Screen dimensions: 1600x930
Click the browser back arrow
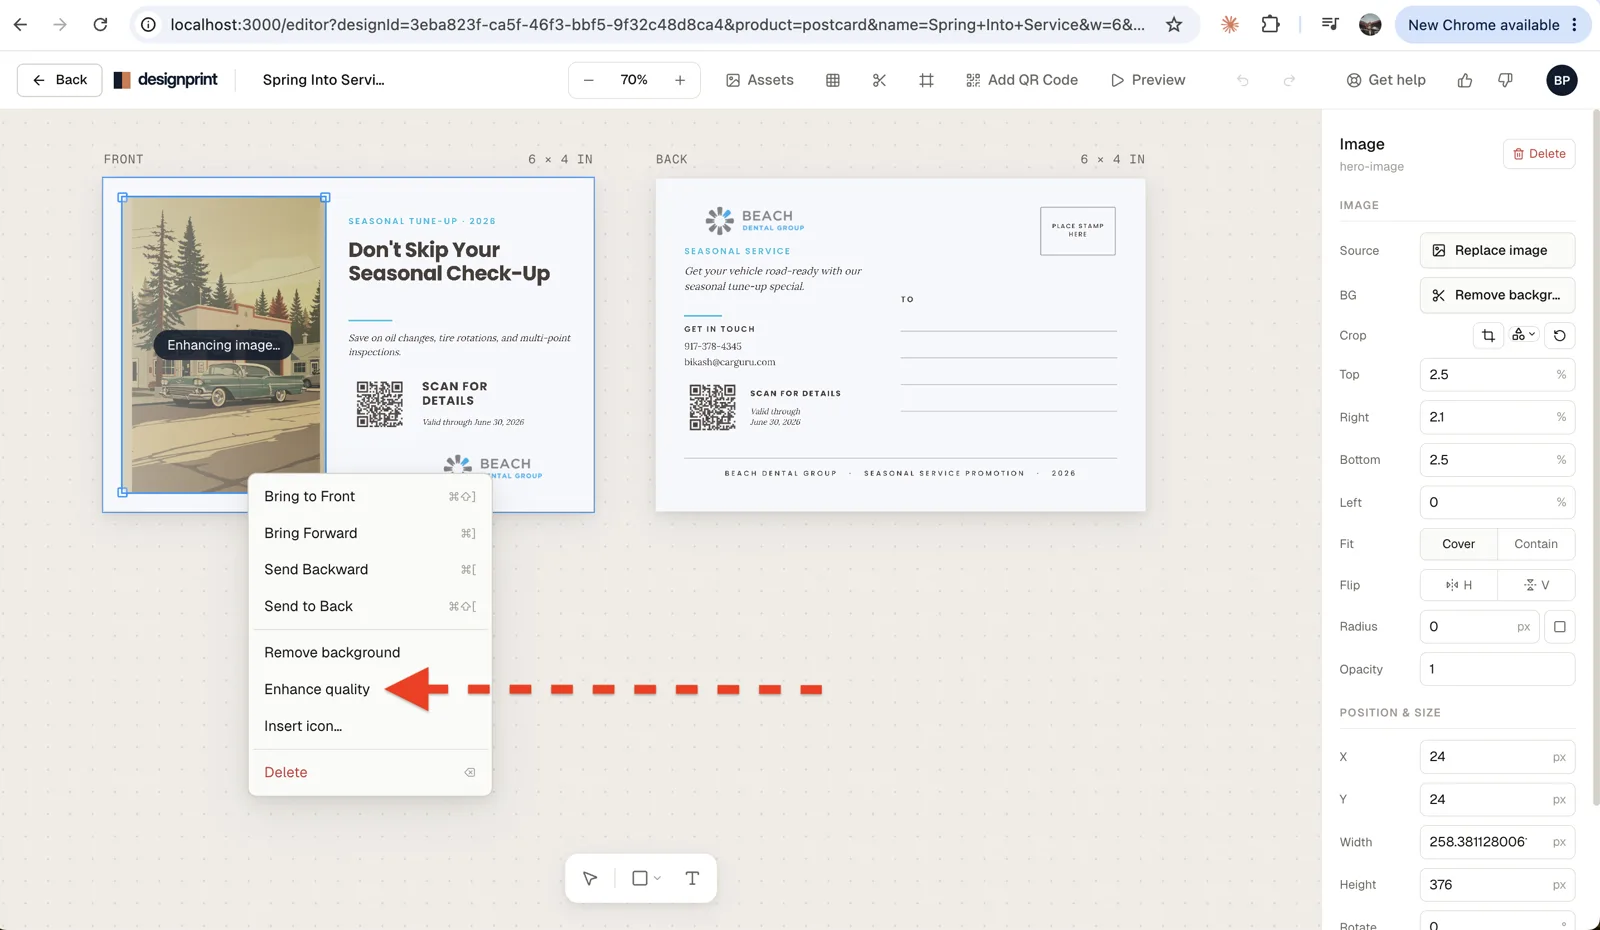coord(20,24)
